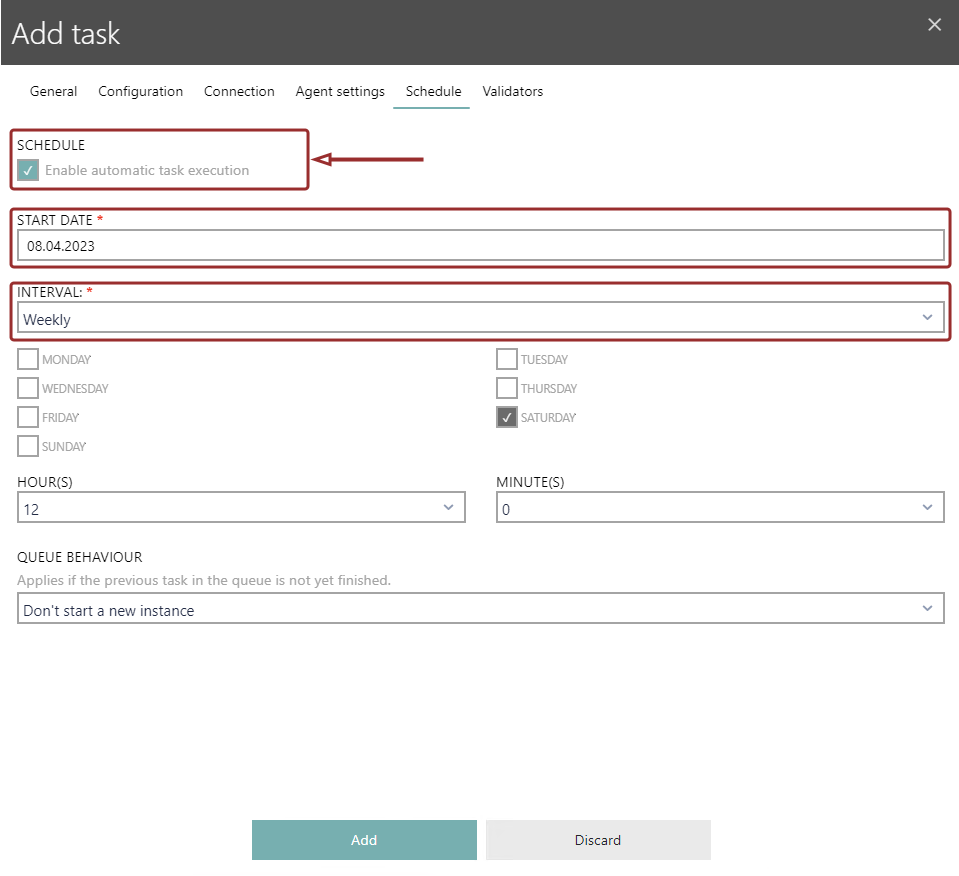Screen dimensions: 959x876
Task: Open the Configuration tab
Action: [x=140, y=91]
